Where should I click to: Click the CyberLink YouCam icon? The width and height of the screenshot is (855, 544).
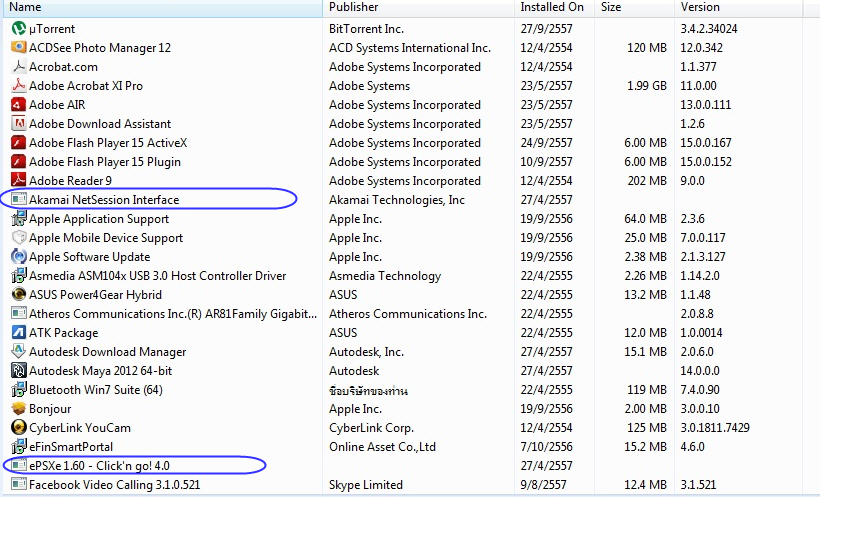(19, 428)
